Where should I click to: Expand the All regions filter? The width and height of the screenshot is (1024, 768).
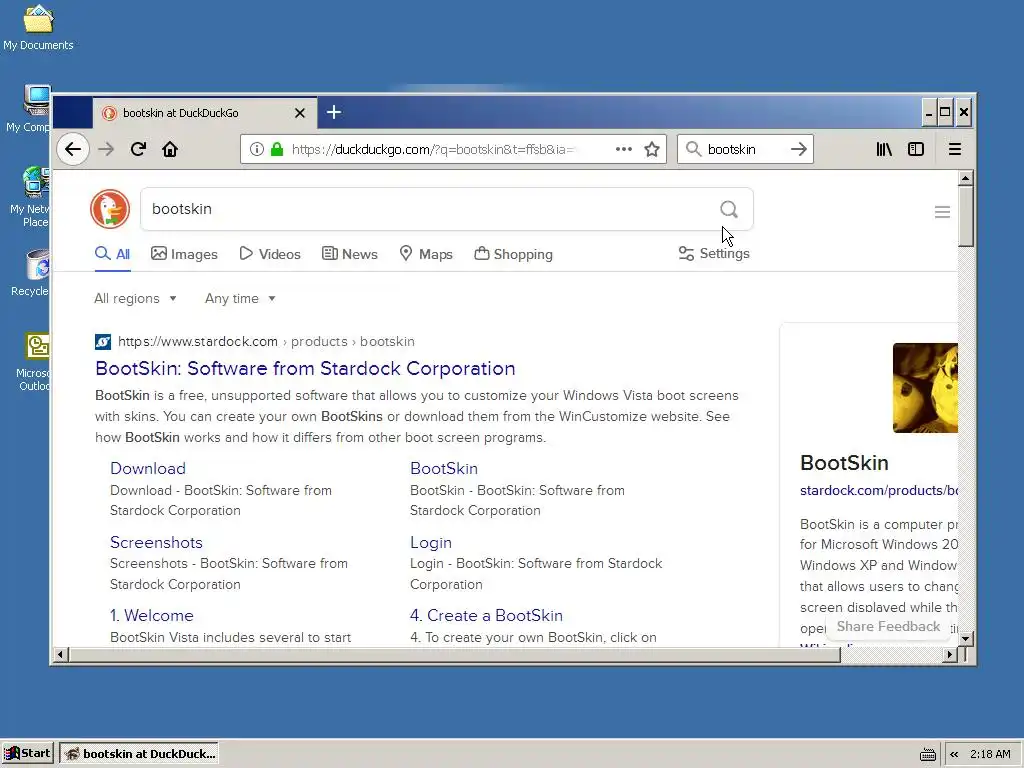[135, 298]
